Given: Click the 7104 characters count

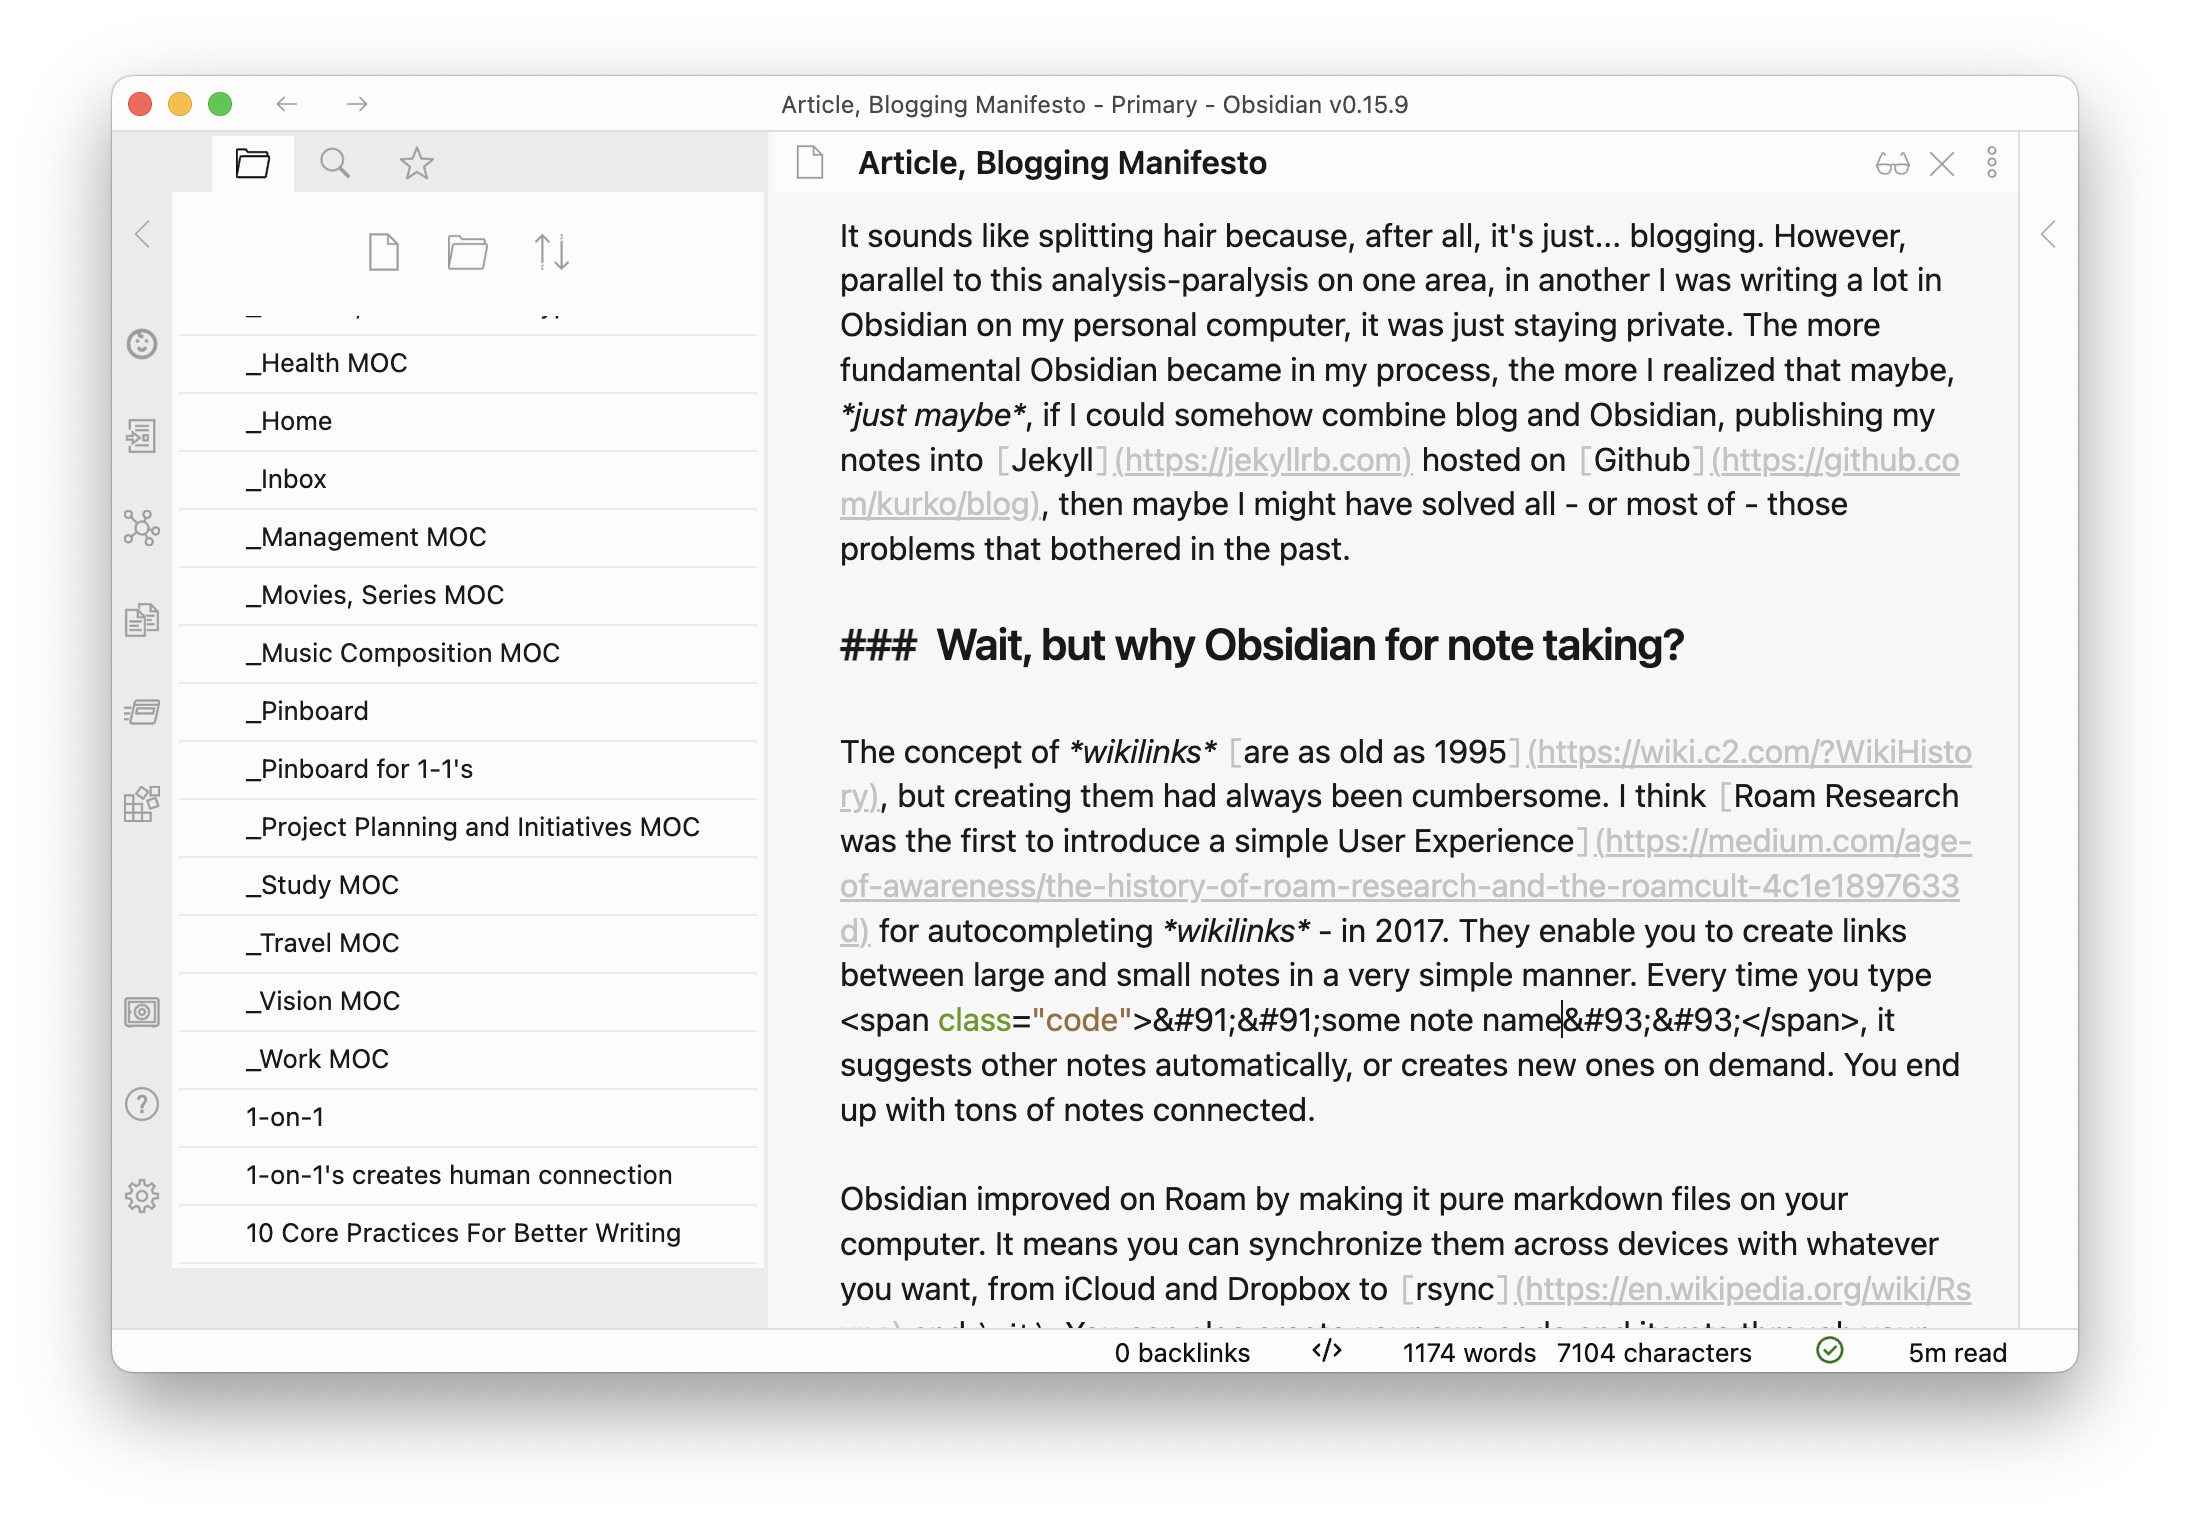Looking at the screenshot, I should [x=1654, y=1353].
